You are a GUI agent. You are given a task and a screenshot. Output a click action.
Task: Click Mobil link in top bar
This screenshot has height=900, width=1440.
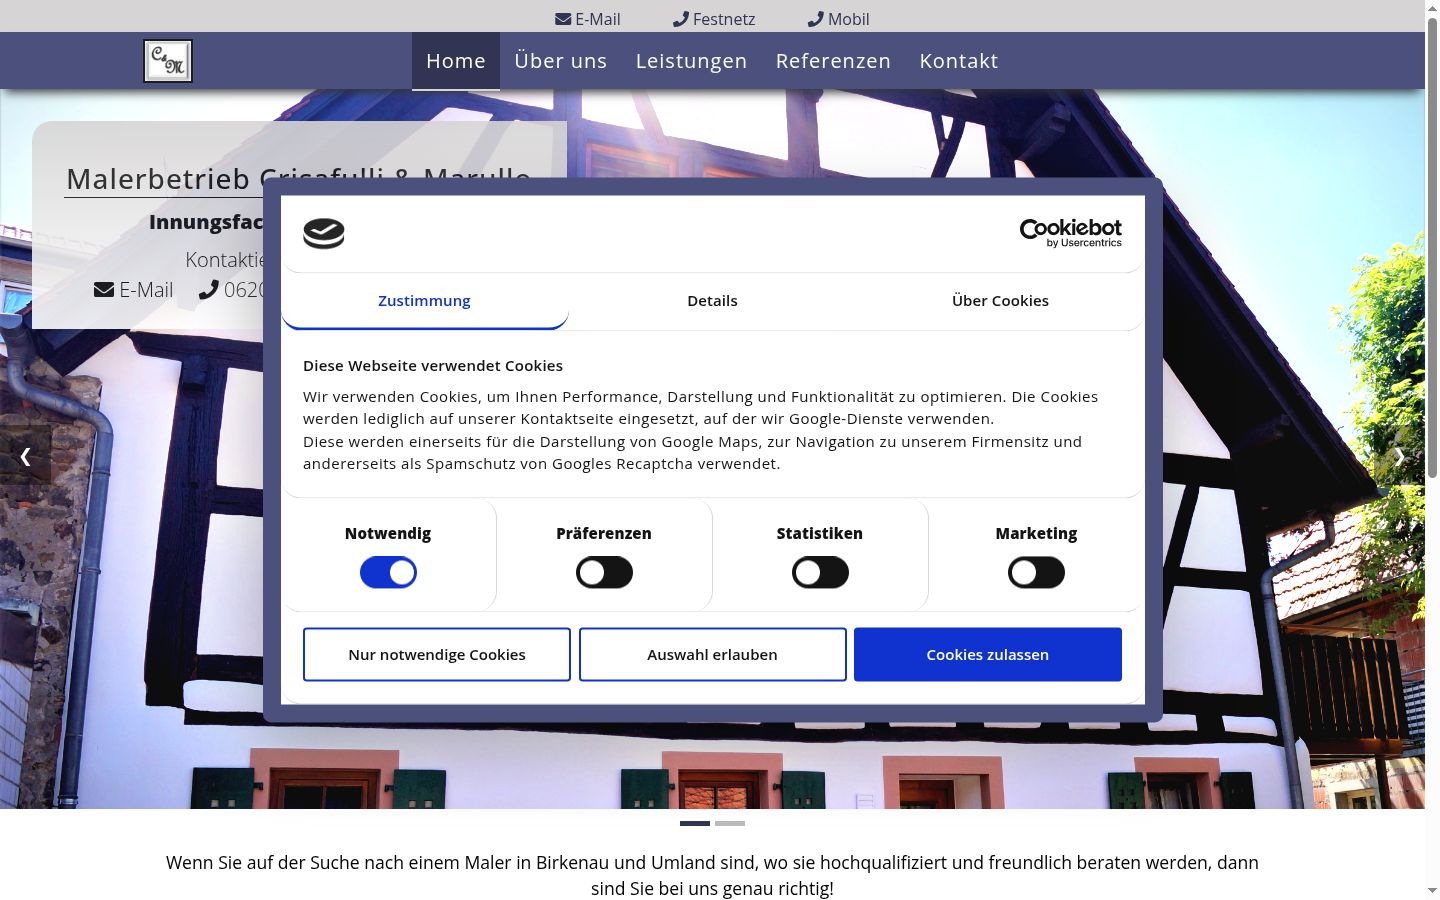[839, 19]
